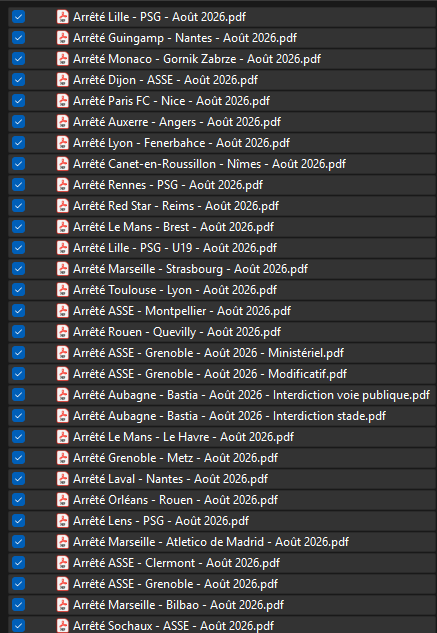Image resolution: width=437 pixels, height=633 pixels.
Task: Select file name Arrêté ASSE - Montpellier
Action: pos(182,311)
